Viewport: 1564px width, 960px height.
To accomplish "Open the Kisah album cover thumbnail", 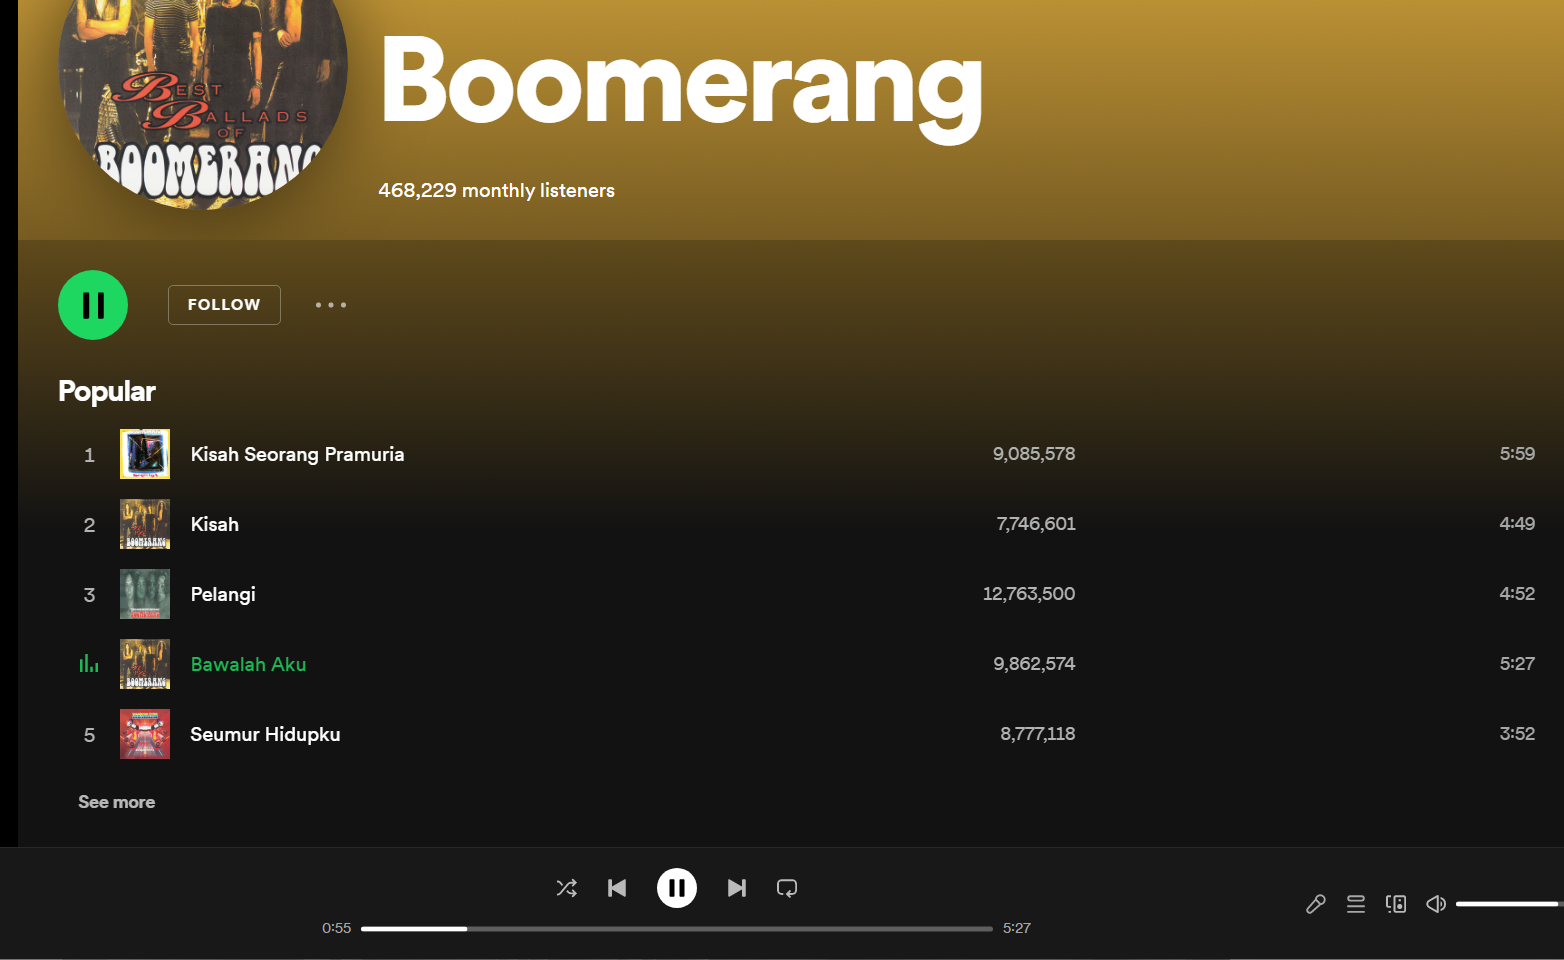I will [x=145, y=524].
